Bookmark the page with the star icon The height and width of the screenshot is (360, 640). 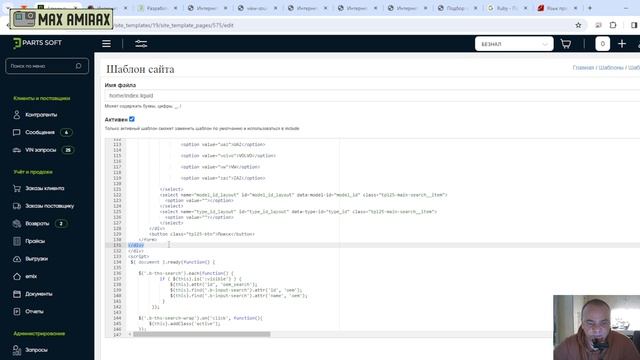(x=578, y=25)
